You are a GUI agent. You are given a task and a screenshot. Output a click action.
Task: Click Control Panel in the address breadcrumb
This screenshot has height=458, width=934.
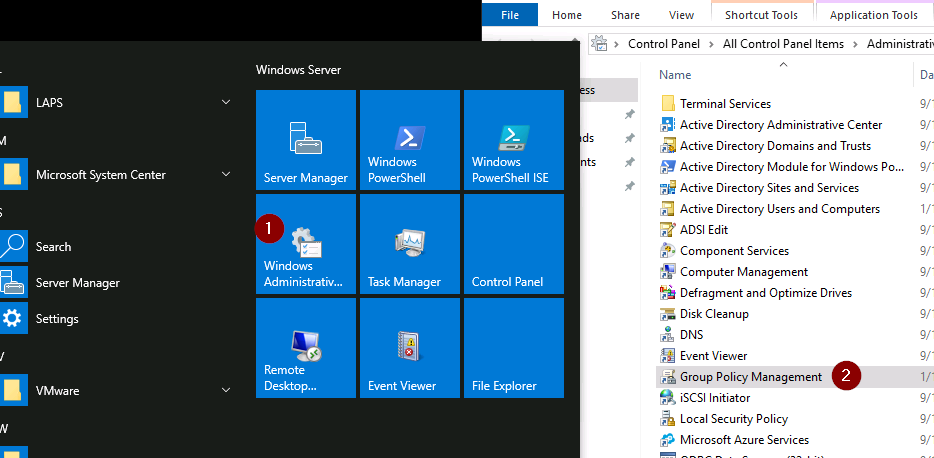coord(664,44)
